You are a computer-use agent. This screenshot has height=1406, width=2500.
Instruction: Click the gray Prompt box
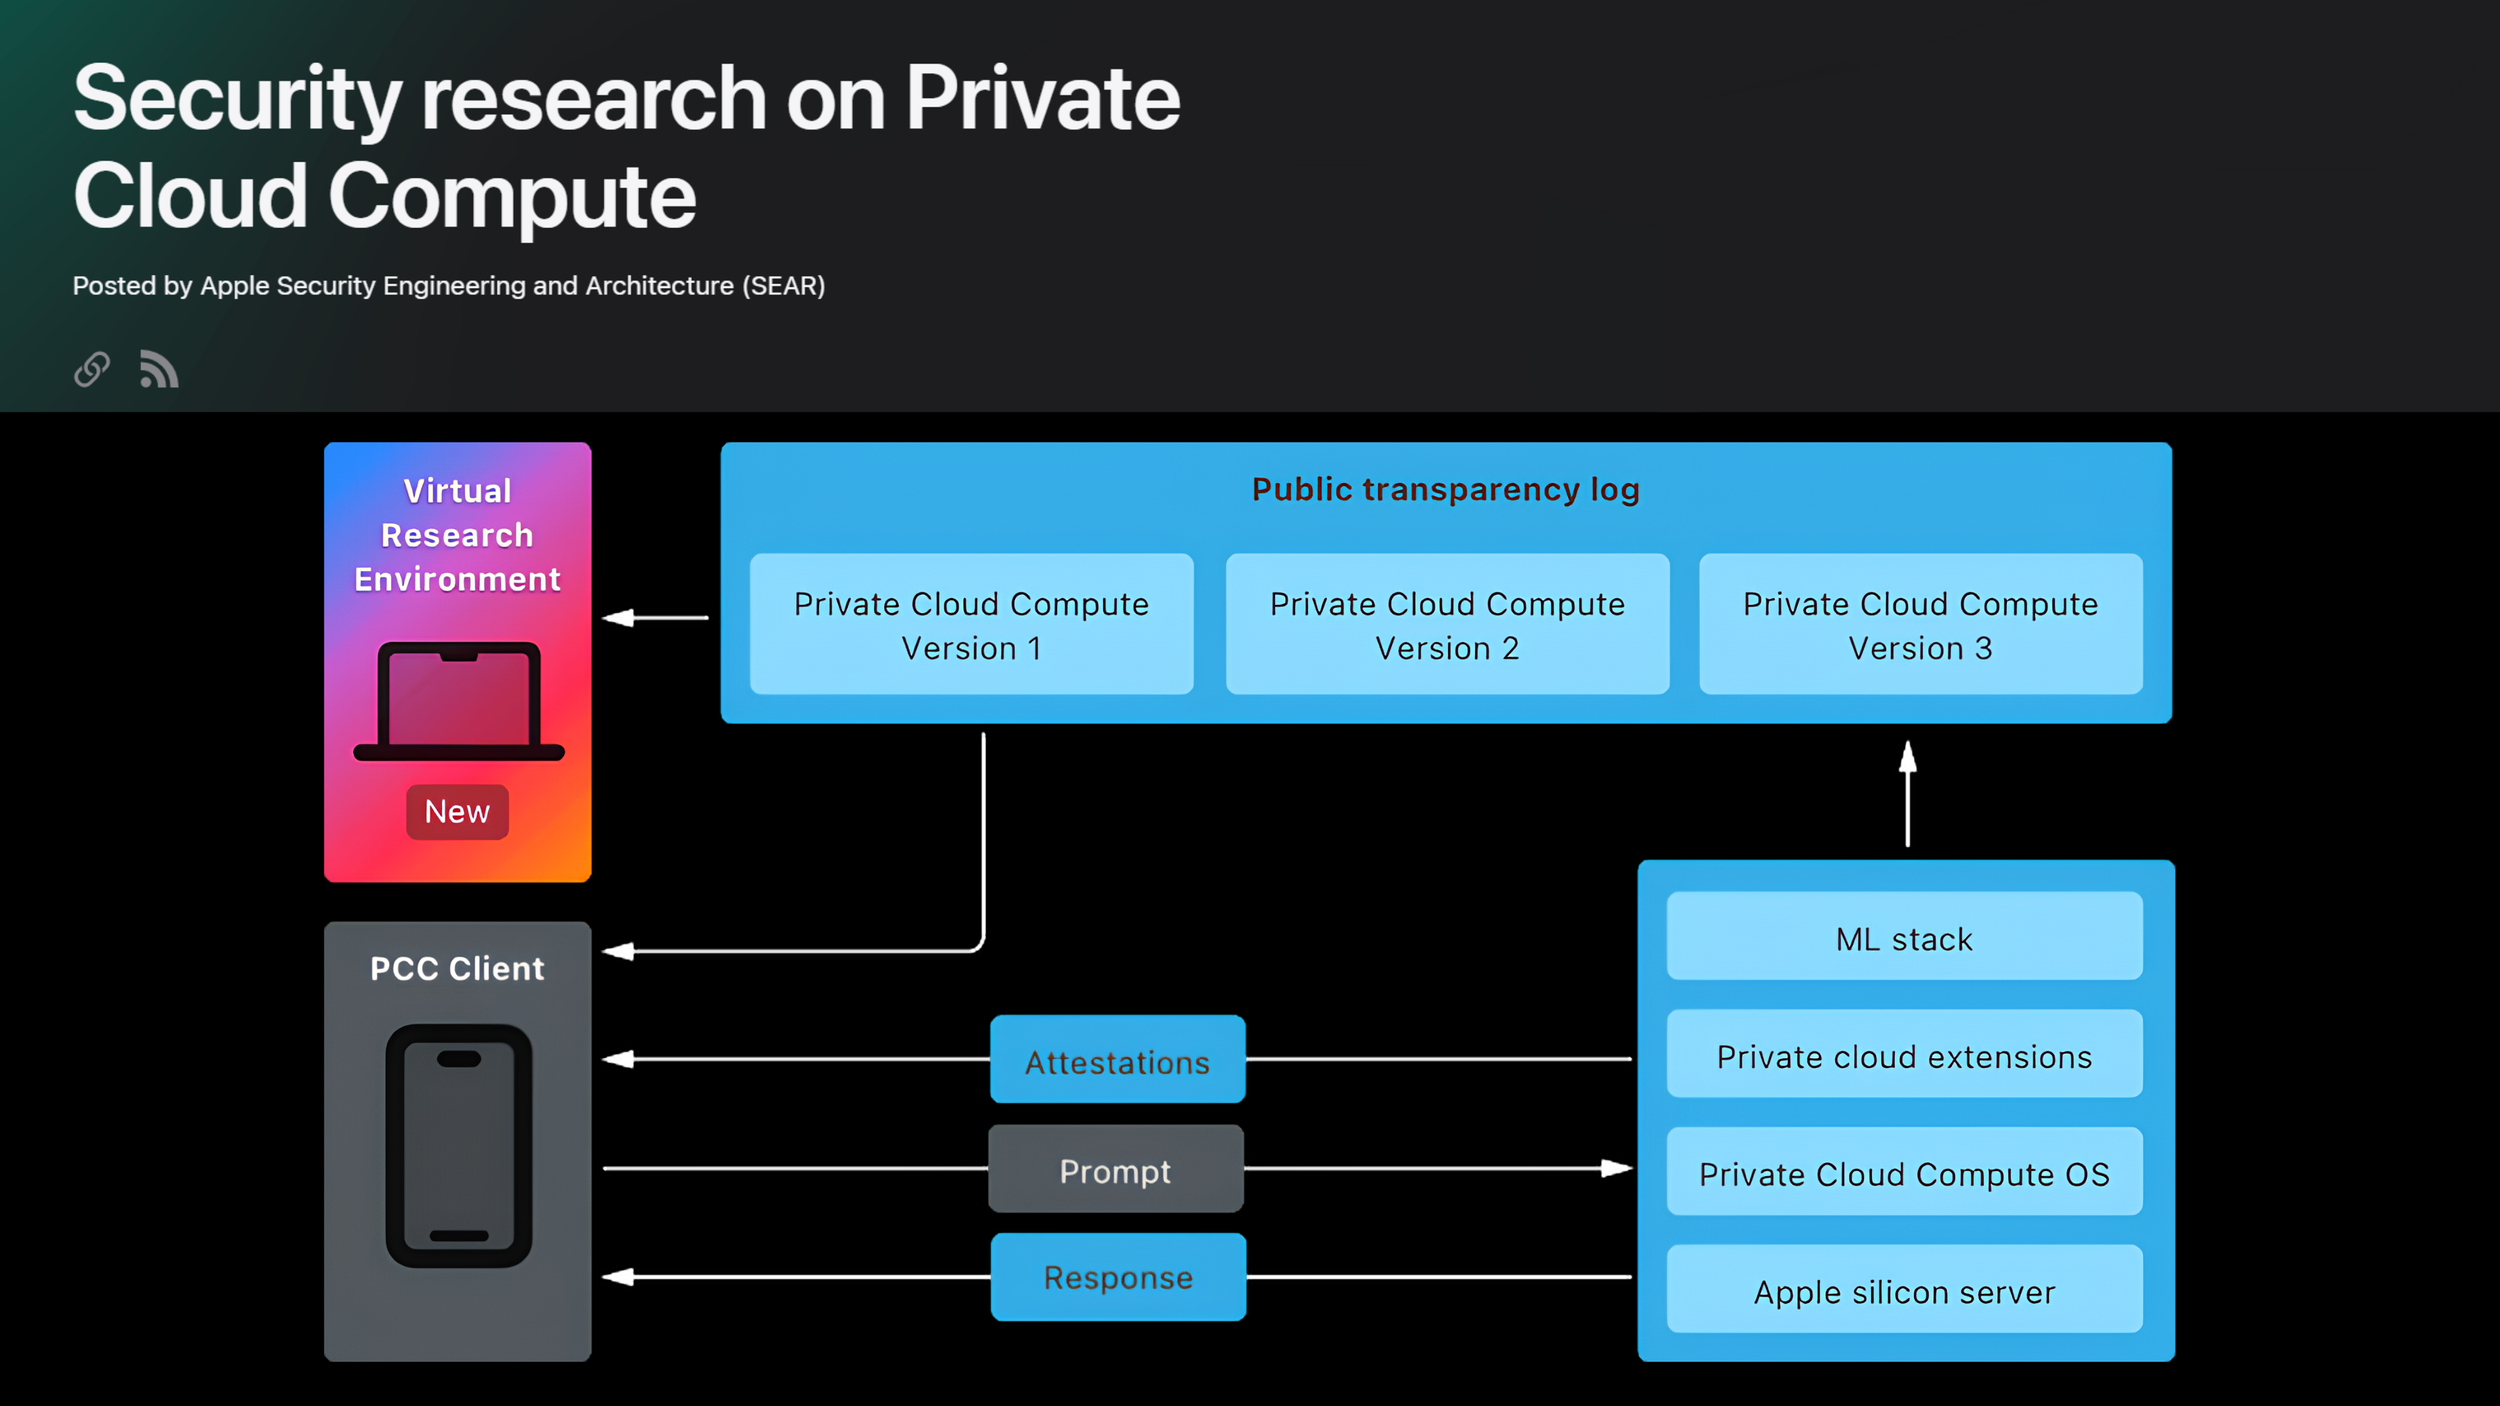[1116, 1168]
